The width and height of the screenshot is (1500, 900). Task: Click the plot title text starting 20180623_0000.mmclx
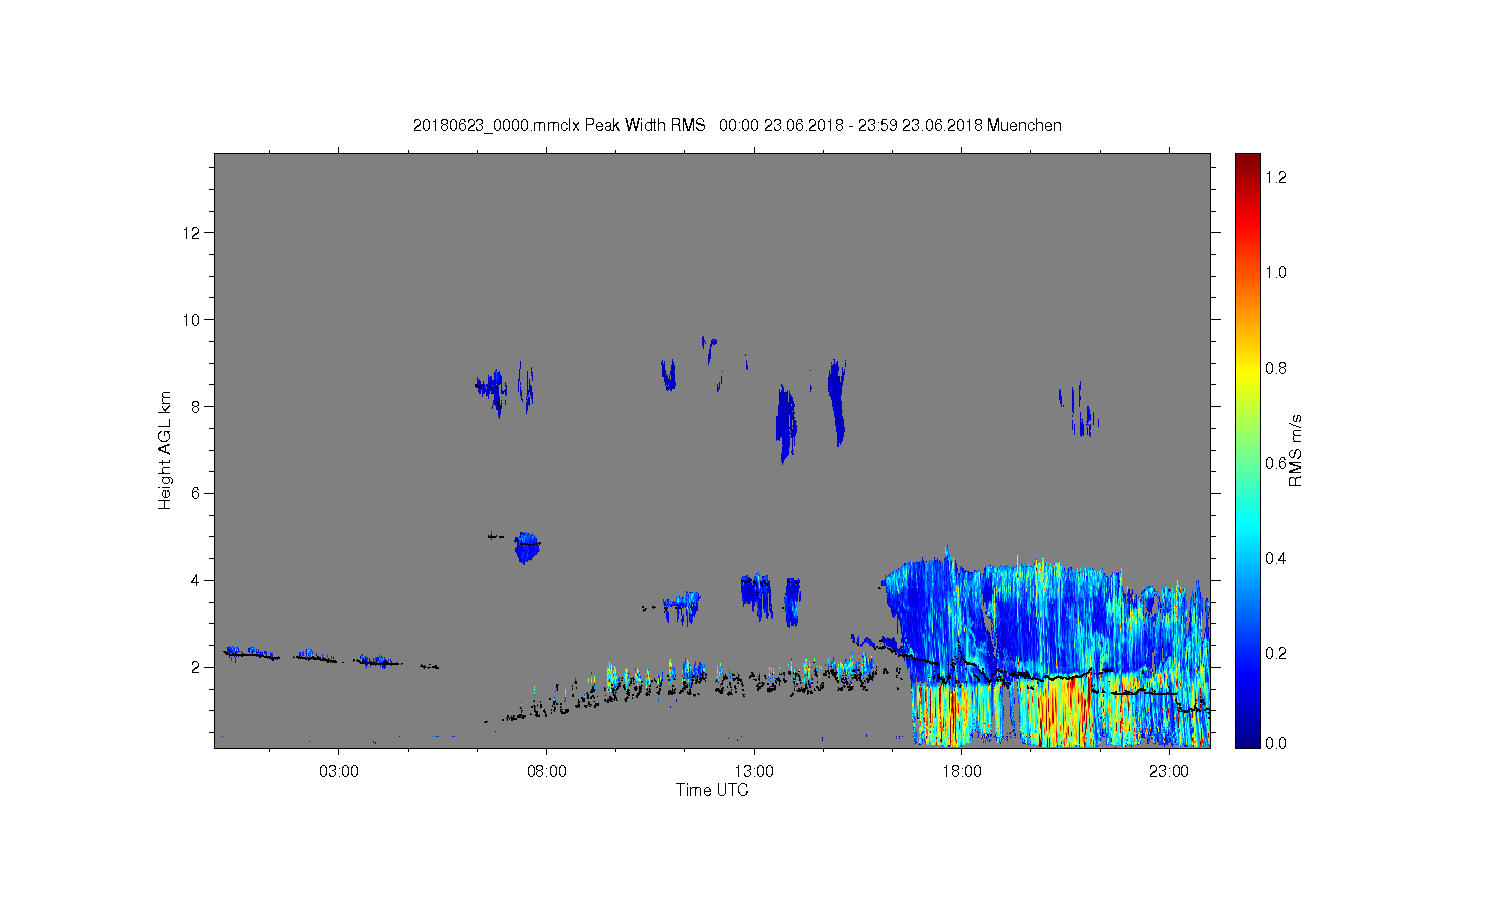tap(737, 125)
